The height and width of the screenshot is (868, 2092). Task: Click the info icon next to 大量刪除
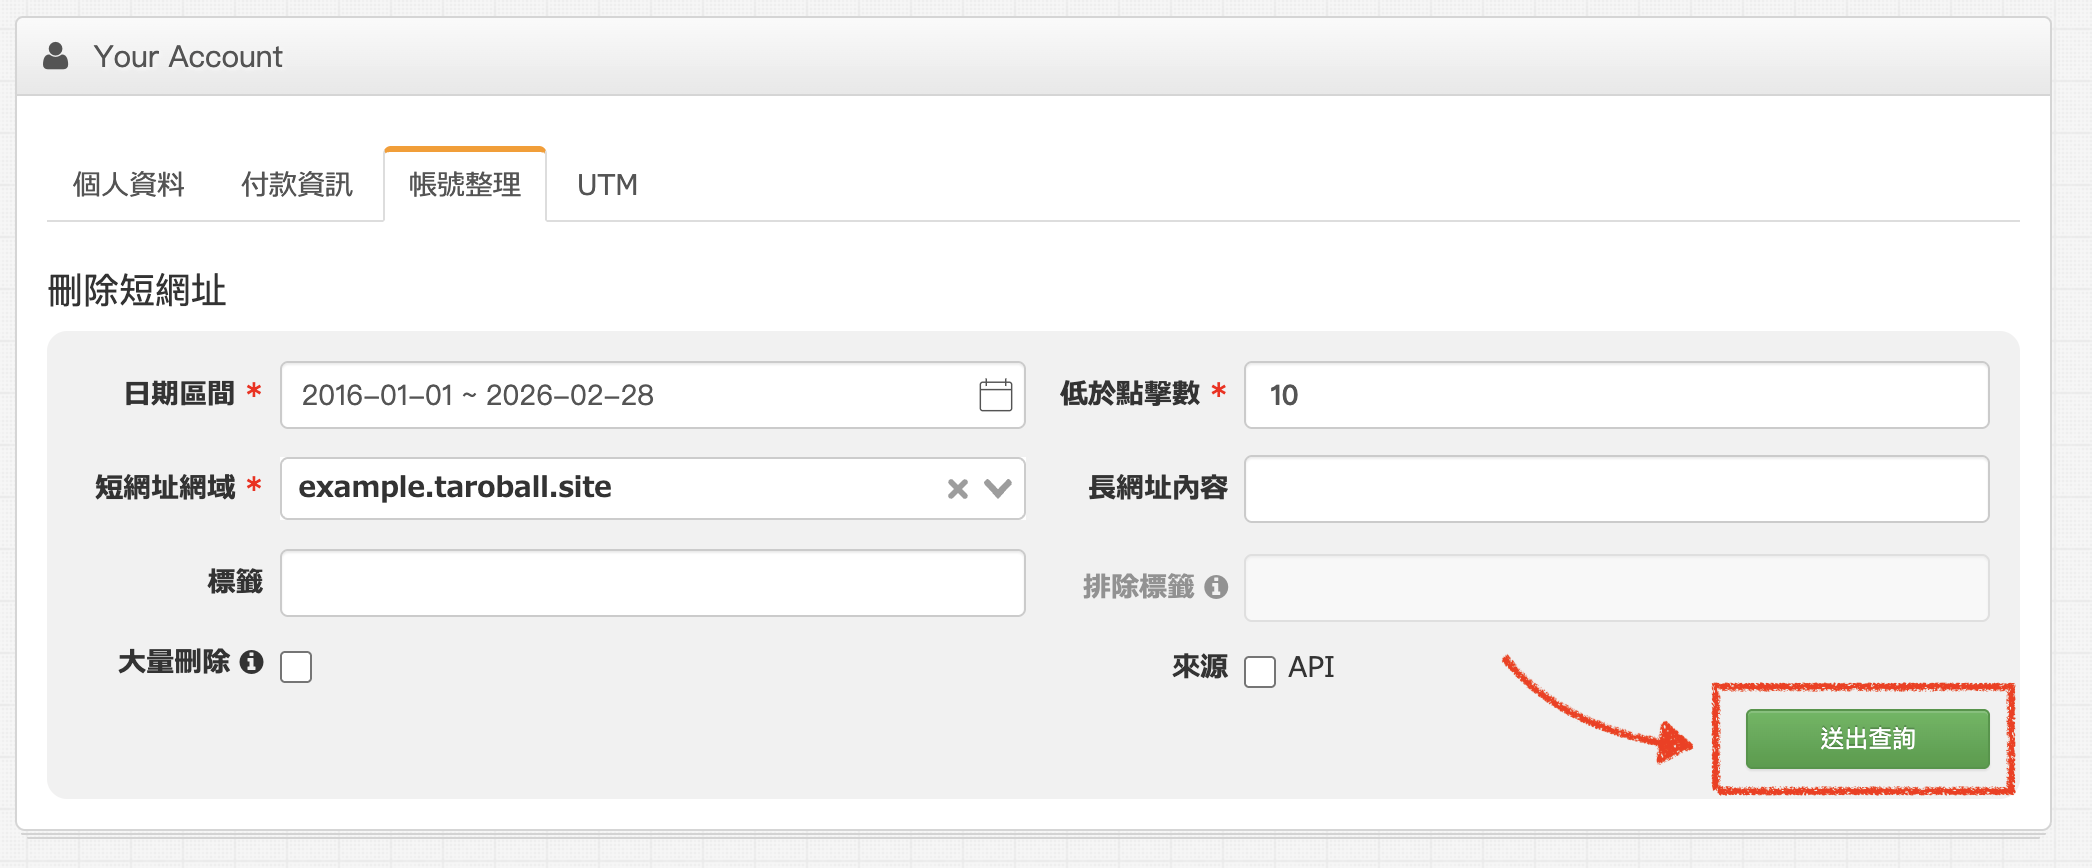pyautogui.click(x=252, y=662)
